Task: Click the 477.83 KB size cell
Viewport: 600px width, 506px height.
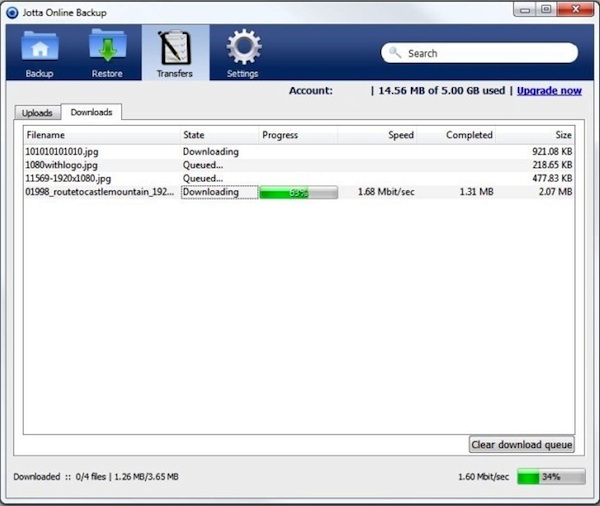Action: pyautogui.click(x=552, y=178)
